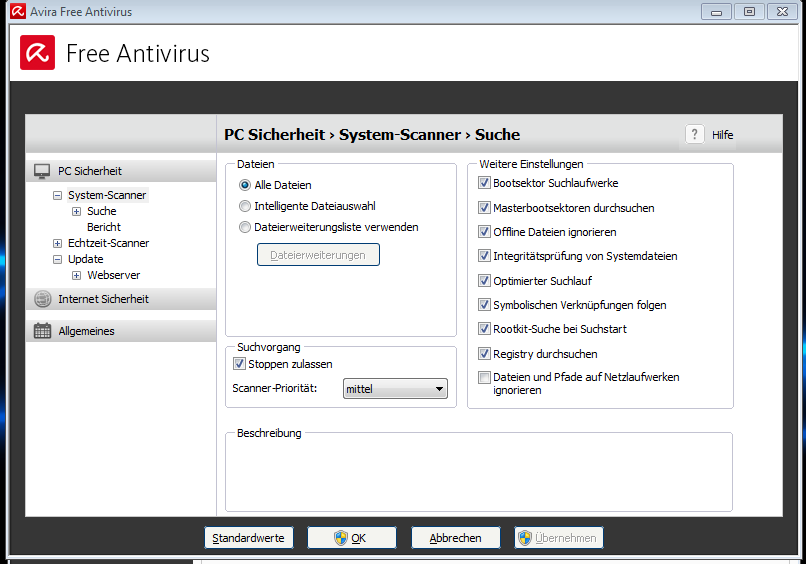Click the Allgemeines calendar icon
This screenshot has height=564, width=806.
[x=42, y=331]
